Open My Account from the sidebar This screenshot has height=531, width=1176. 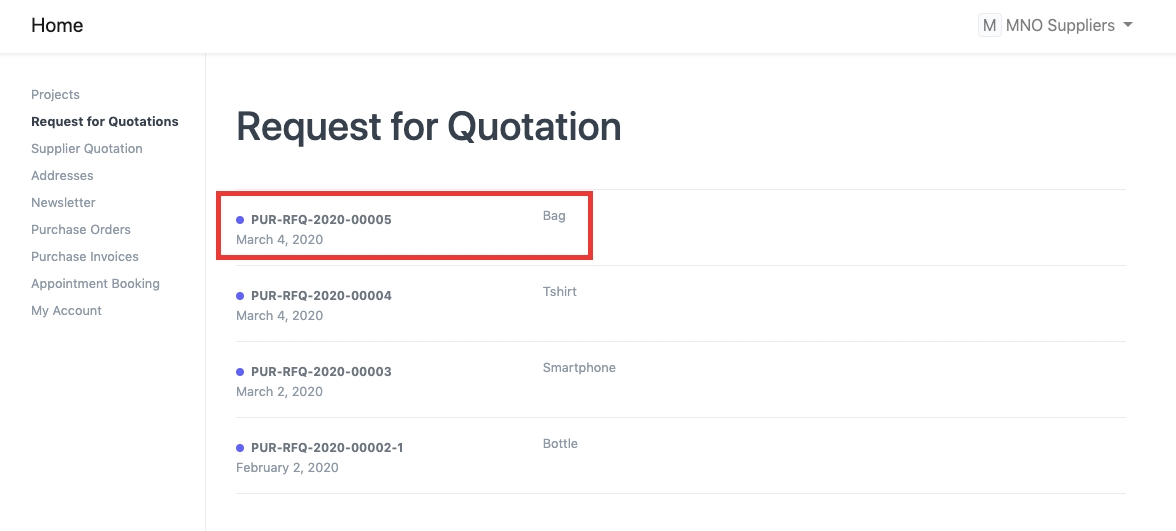click(66, 311)
